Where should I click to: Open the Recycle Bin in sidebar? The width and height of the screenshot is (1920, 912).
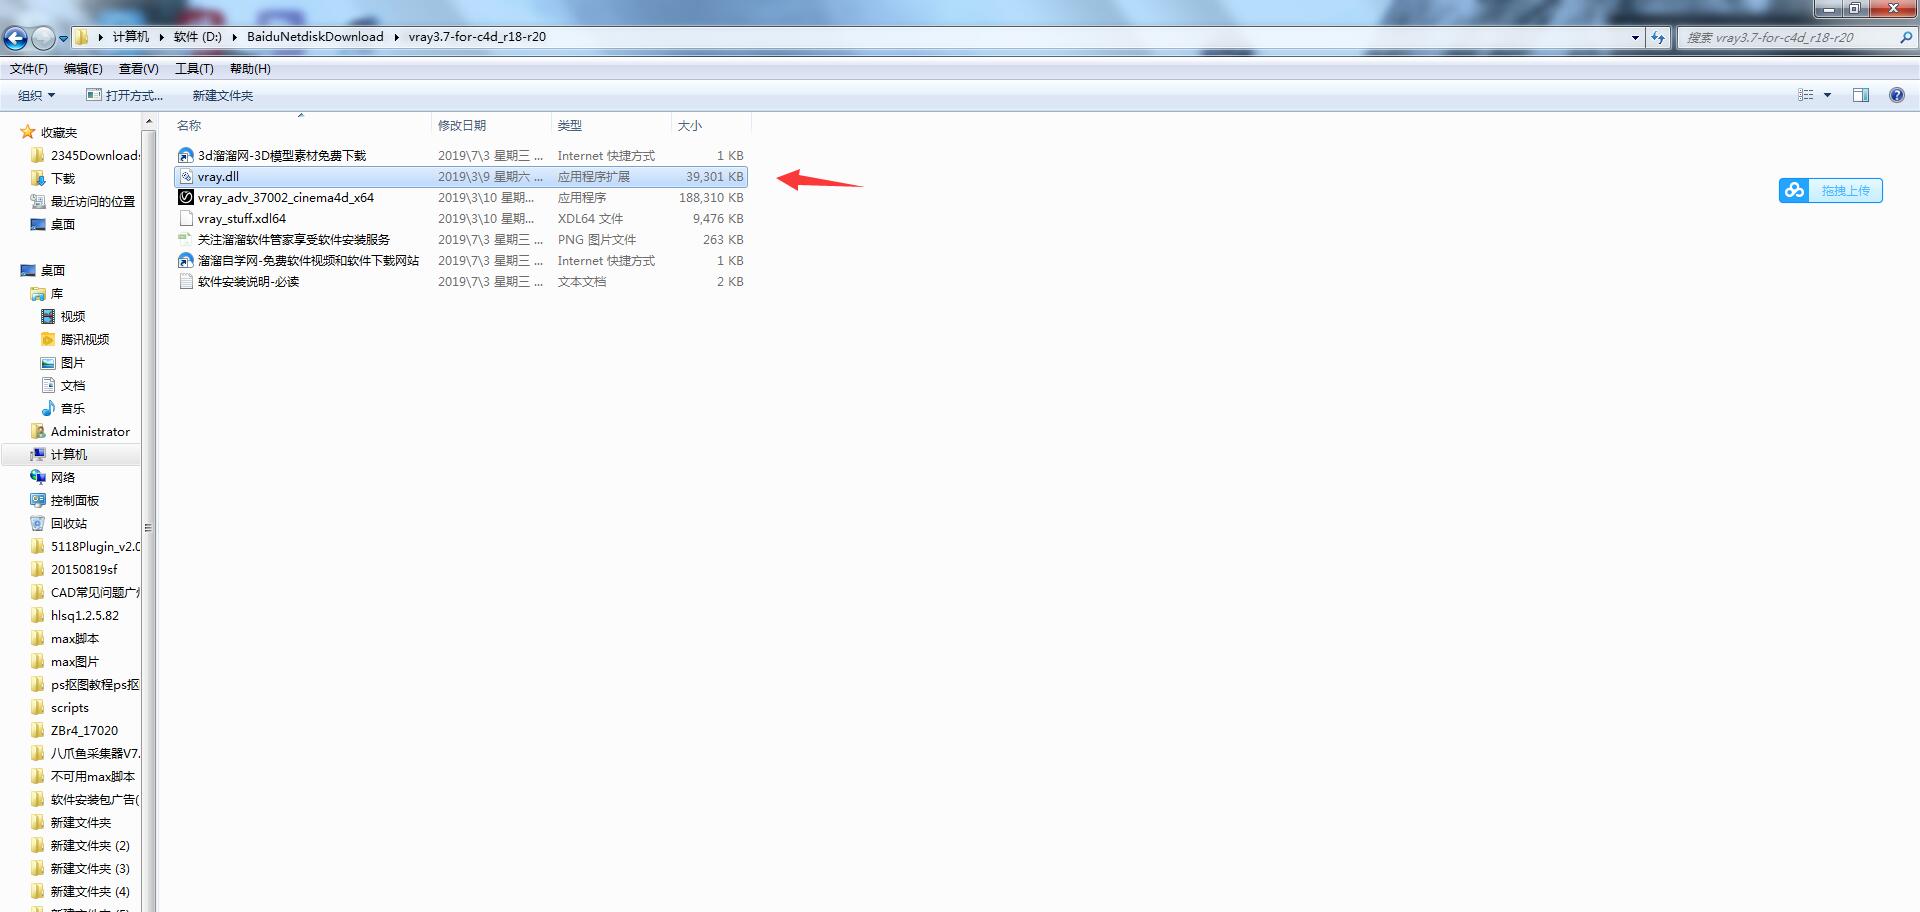tap(68, 523)
